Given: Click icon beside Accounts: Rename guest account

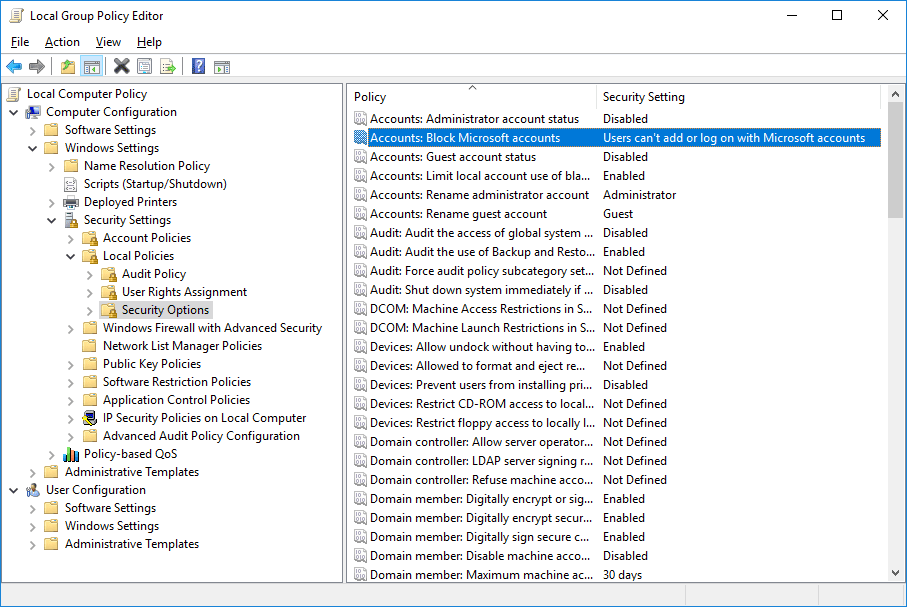Looking at the screenshot, I should [x=360, y=214].
